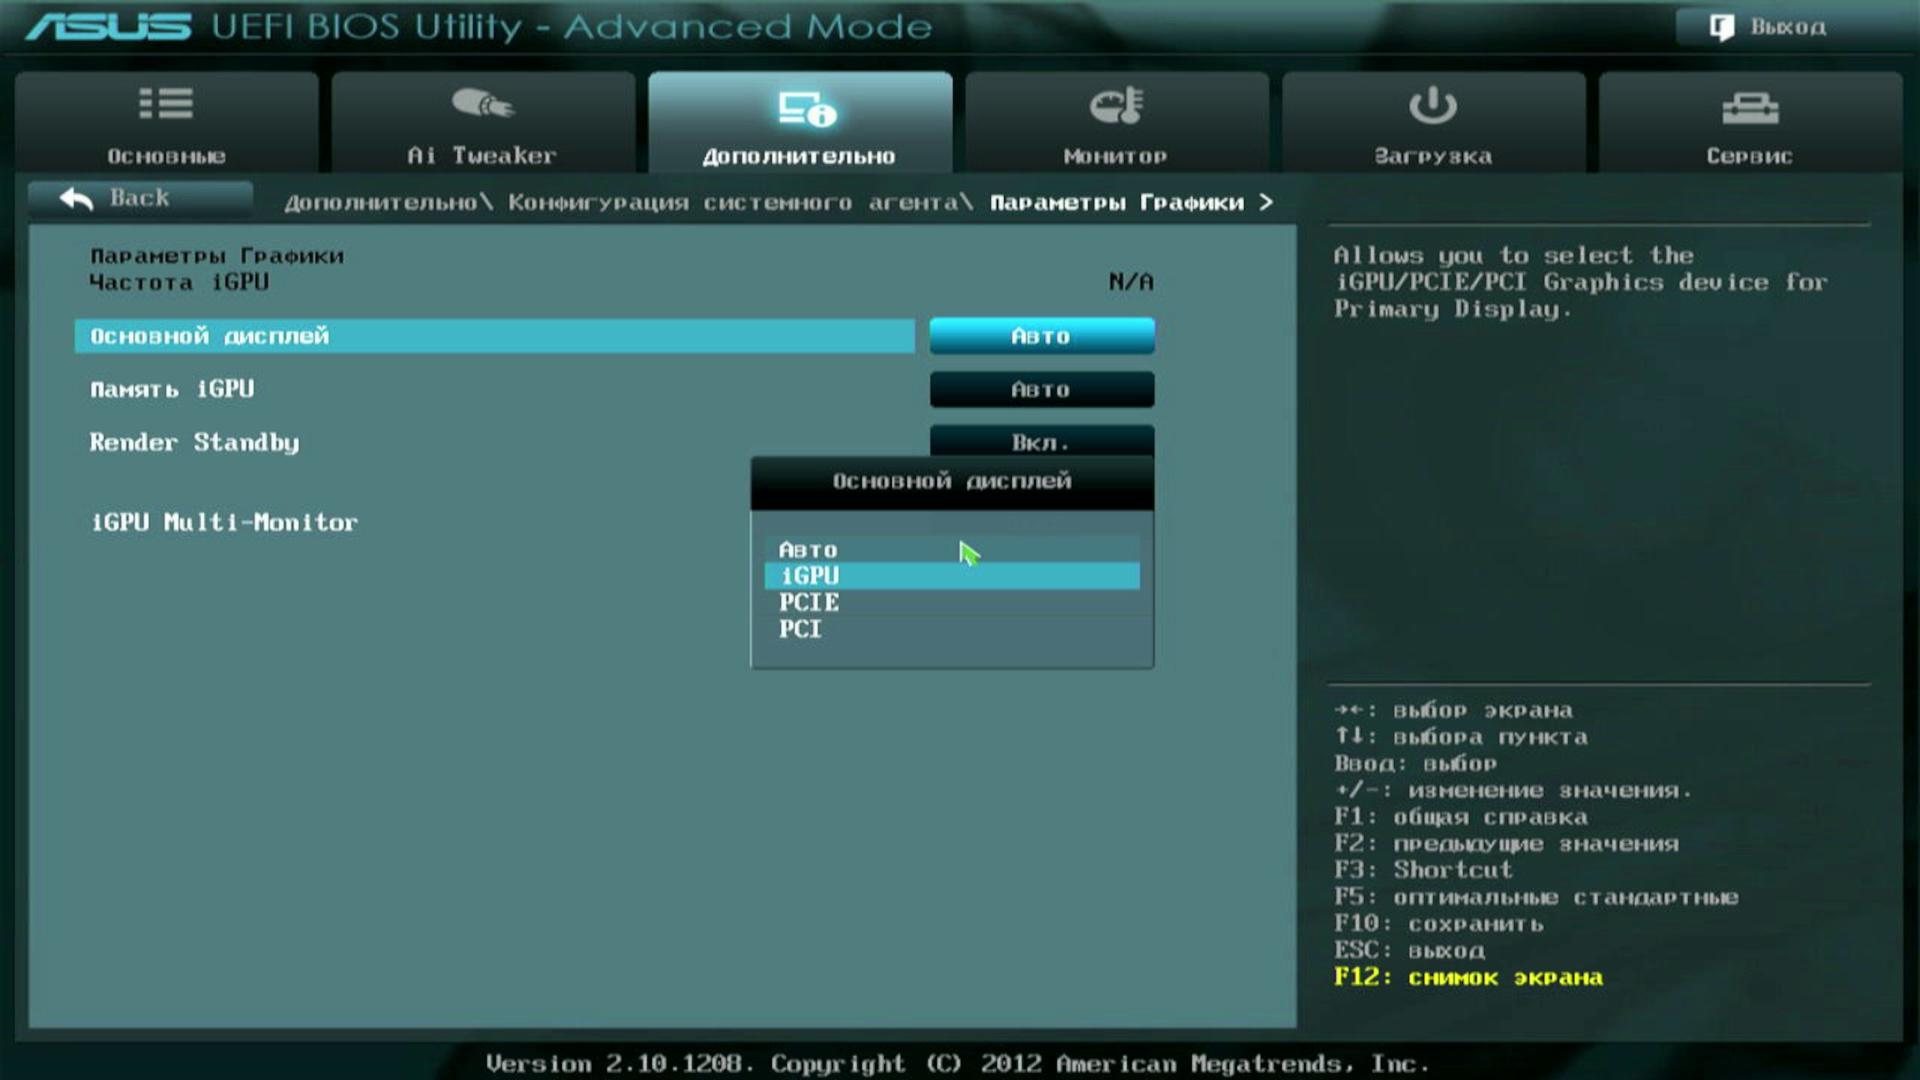Viewport: 1920px width, 1080px height.
Task: Select the PCI option from the list
Action: point(800,629)
